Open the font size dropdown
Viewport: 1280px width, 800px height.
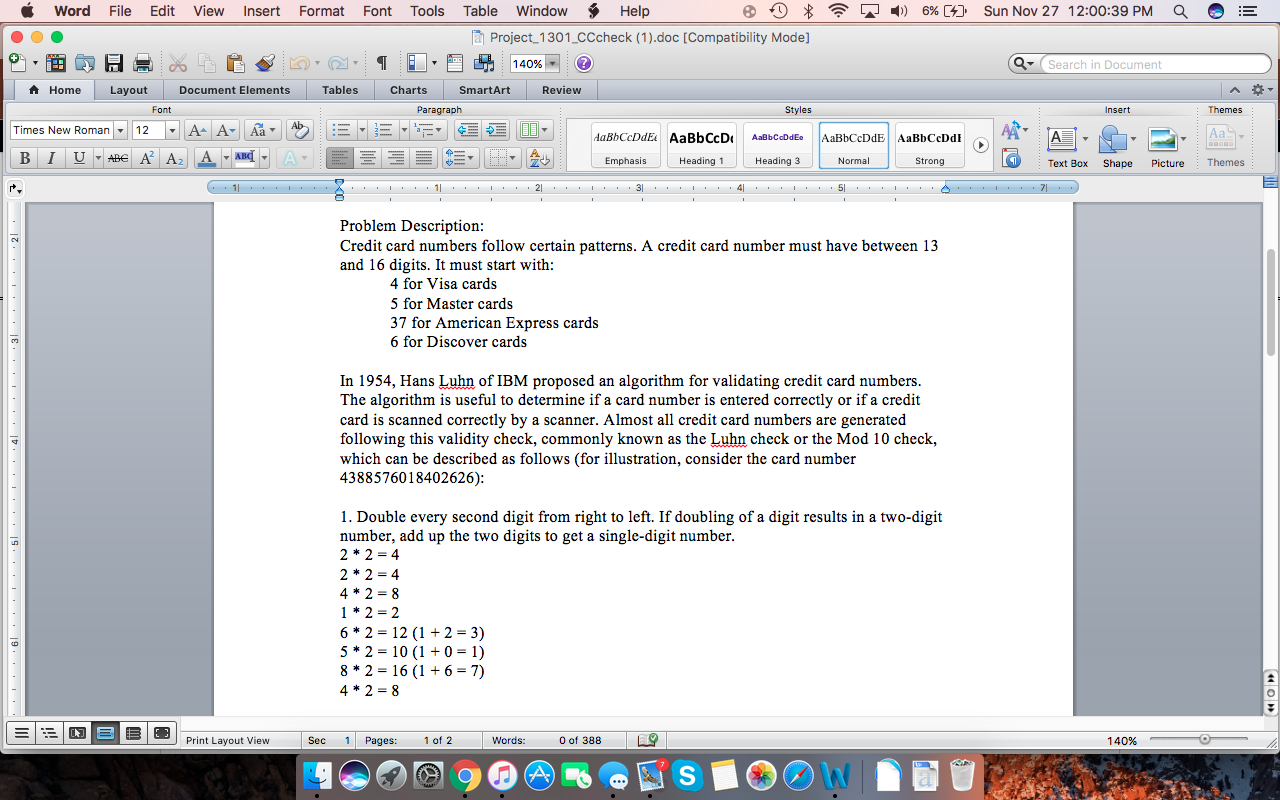tap(172, 129)
